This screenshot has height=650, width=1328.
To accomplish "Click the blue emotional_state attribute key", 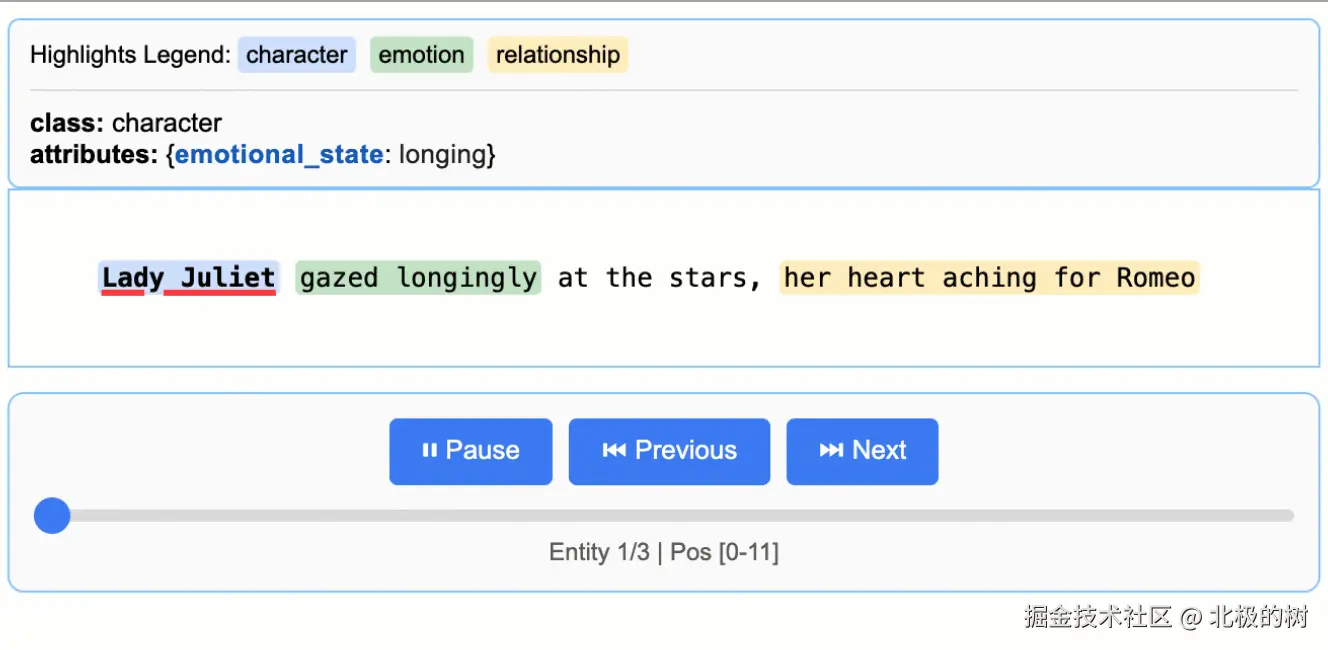I will [278, 155].
